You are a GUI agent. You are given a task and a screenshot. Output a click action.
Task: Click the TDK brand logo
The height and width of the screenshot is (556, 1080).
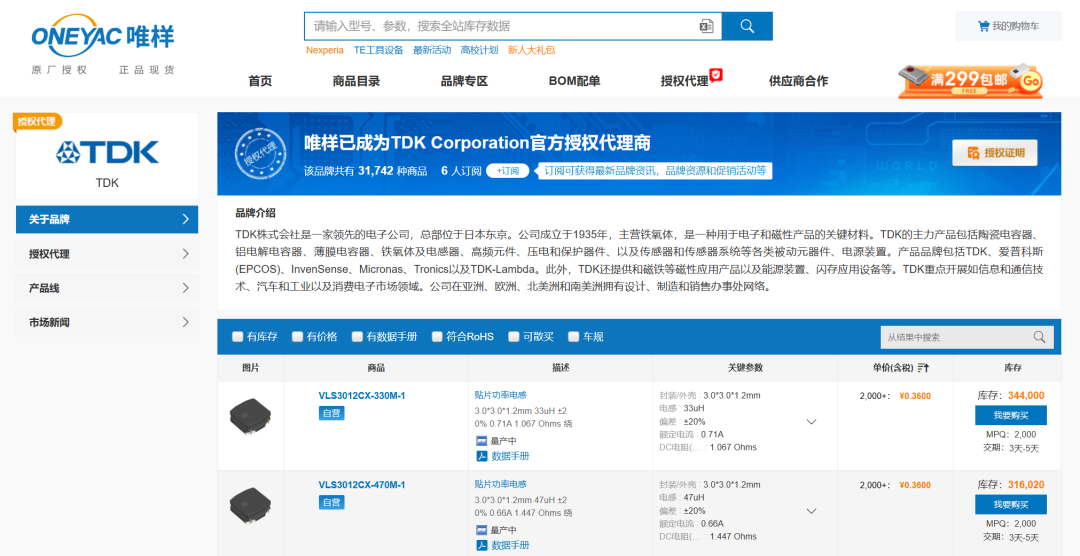pos(107,153)
